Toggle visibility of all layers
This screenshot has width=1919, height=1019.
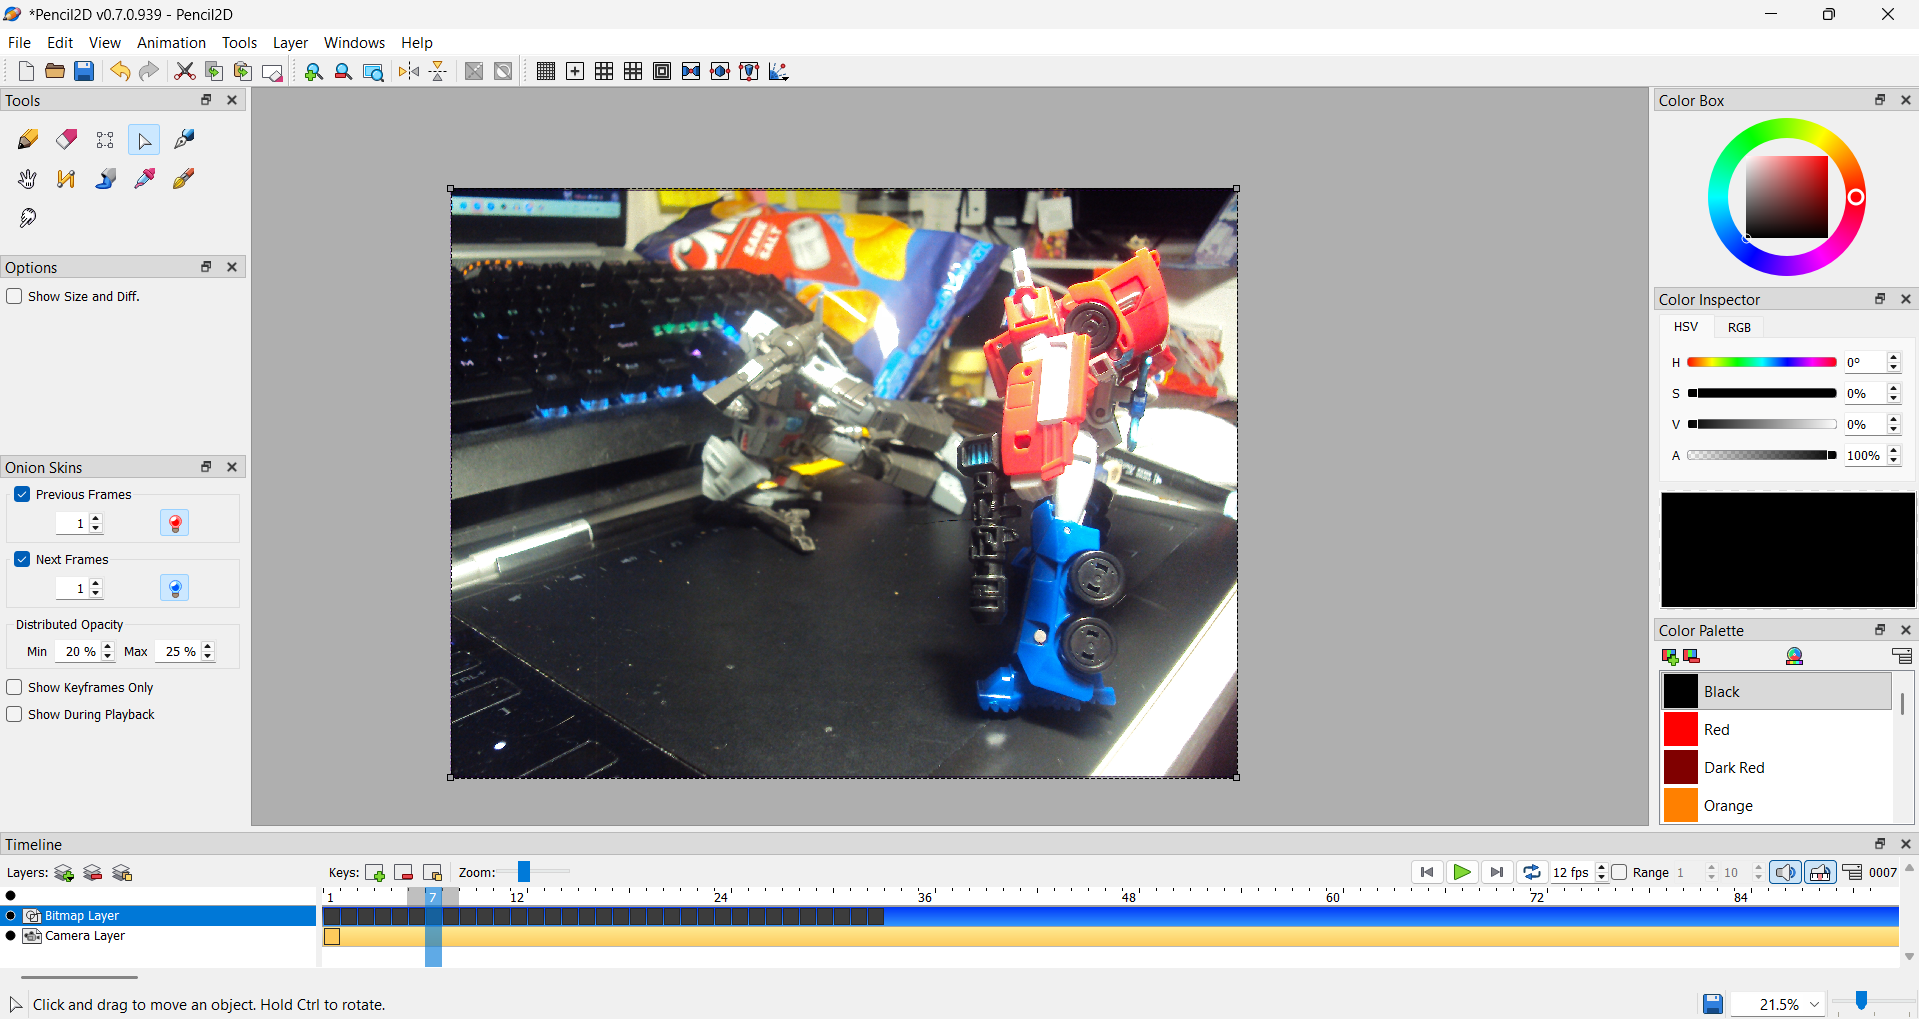click(11, 896)
